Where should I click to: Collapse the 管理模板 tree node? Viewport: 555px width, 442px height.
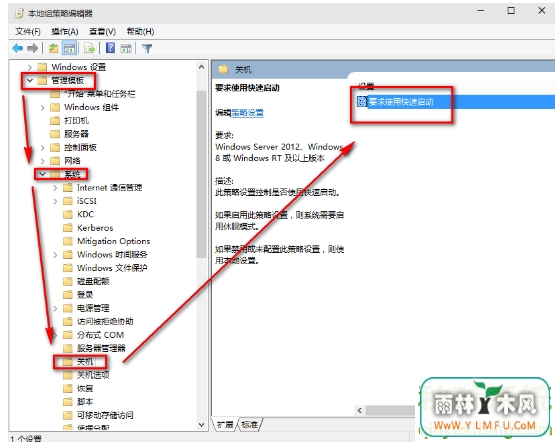(30, 81)
